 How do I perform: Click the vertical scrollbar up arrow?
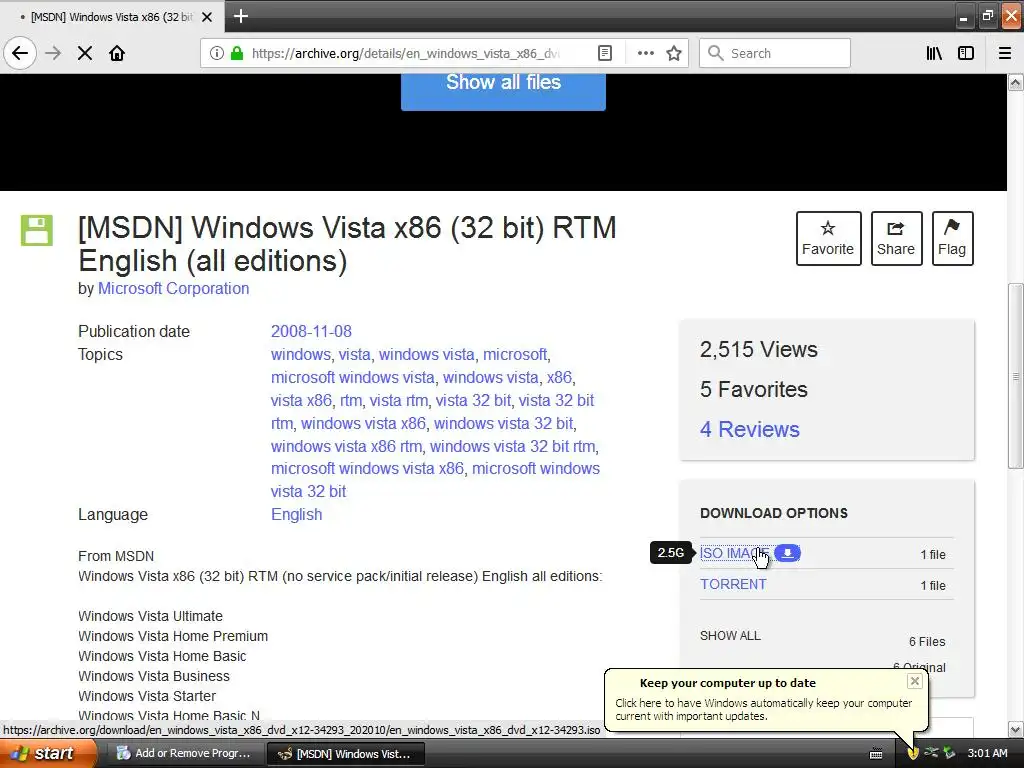coord(1015,82)
